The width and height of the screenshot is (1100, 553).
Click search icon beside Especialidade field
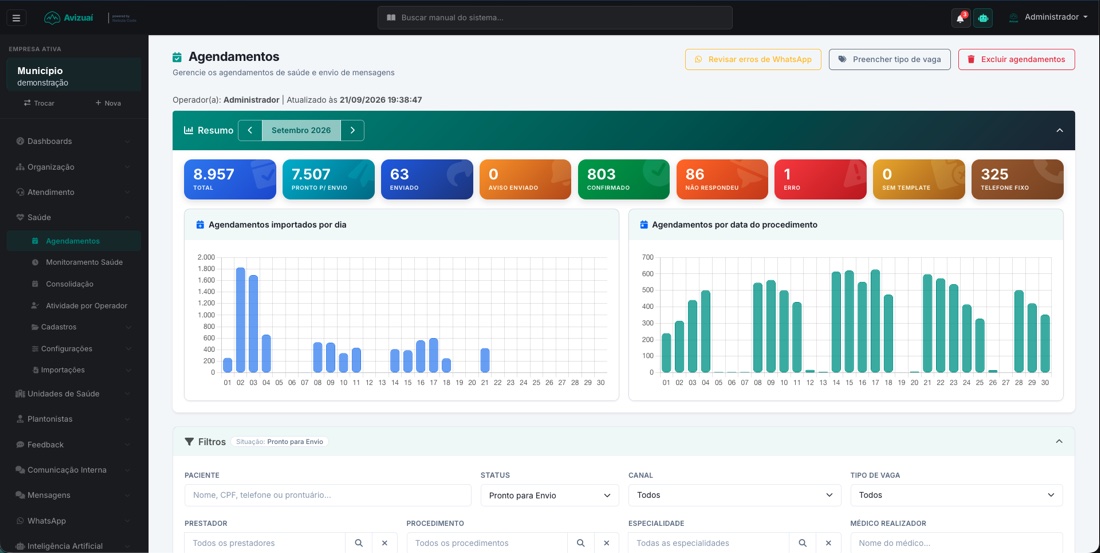pyautogui.click(x=803, y=543)
